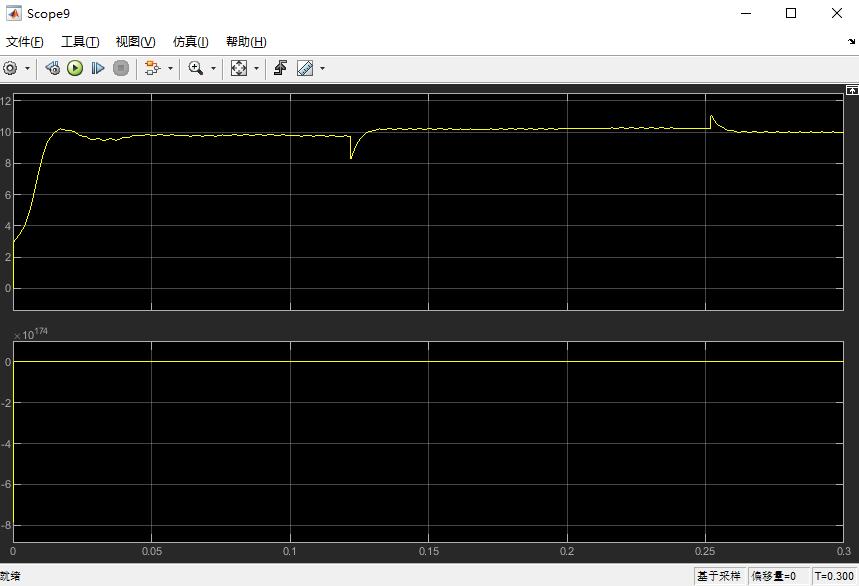Click the 0.3 time axis label

pyautogui.click(x=844, y=551)
